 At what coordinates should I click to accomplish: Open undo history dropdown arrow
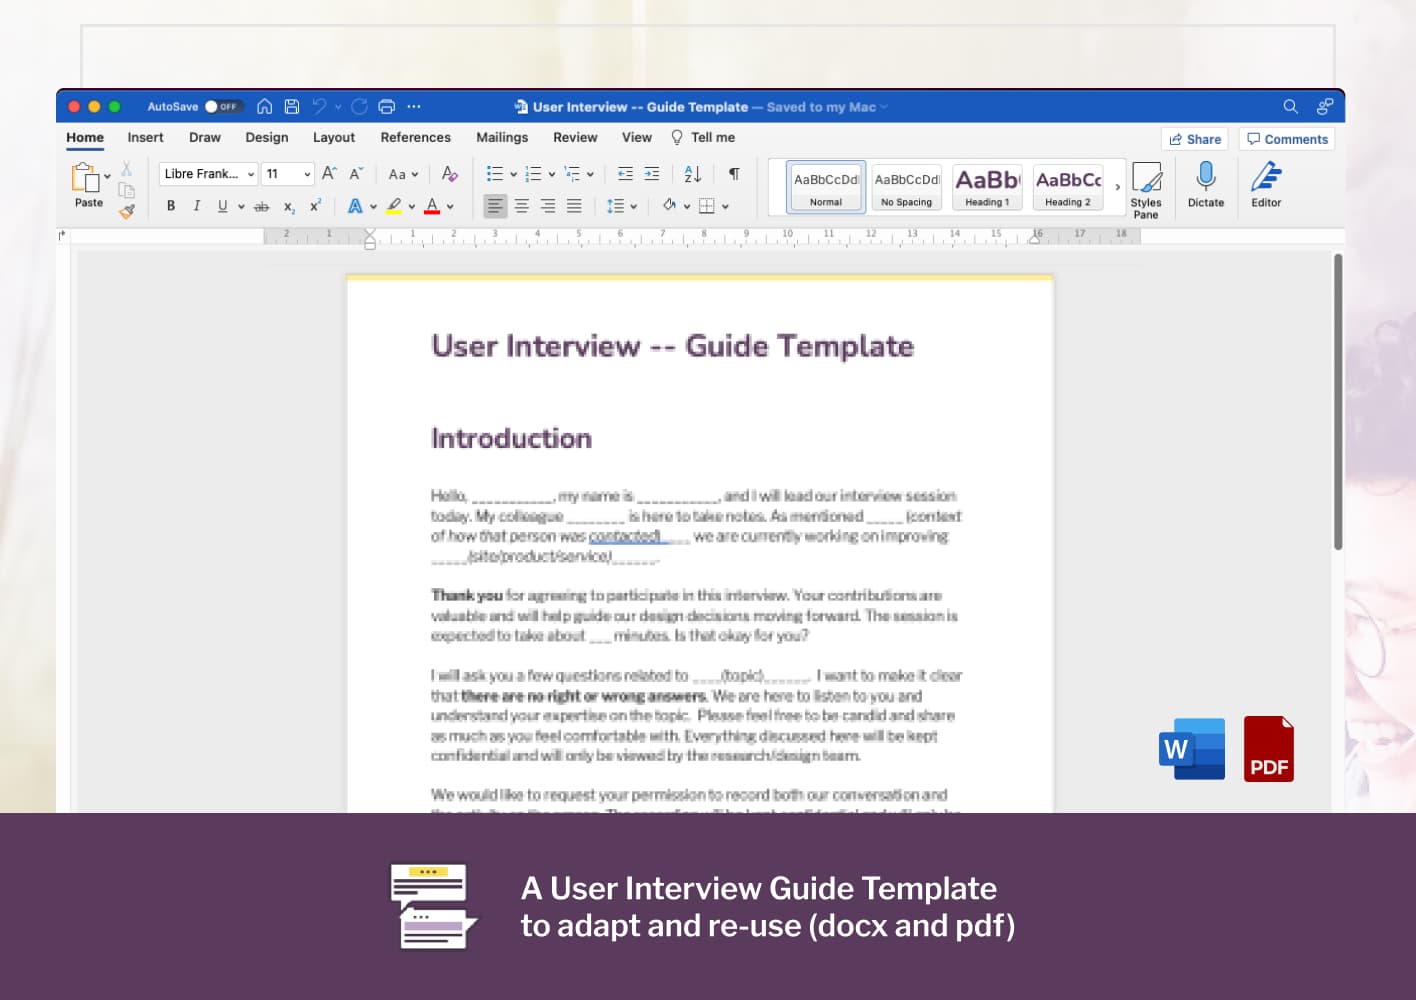pos(338,106)
